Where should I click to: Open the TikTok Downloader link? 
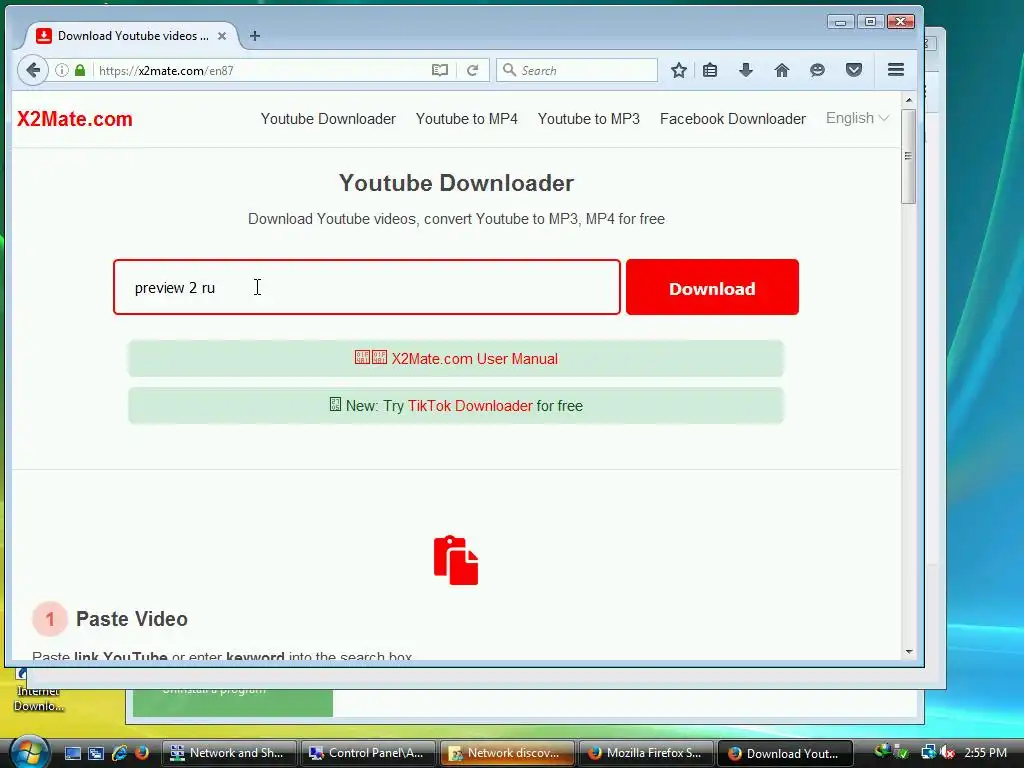(x=470, y=406)
